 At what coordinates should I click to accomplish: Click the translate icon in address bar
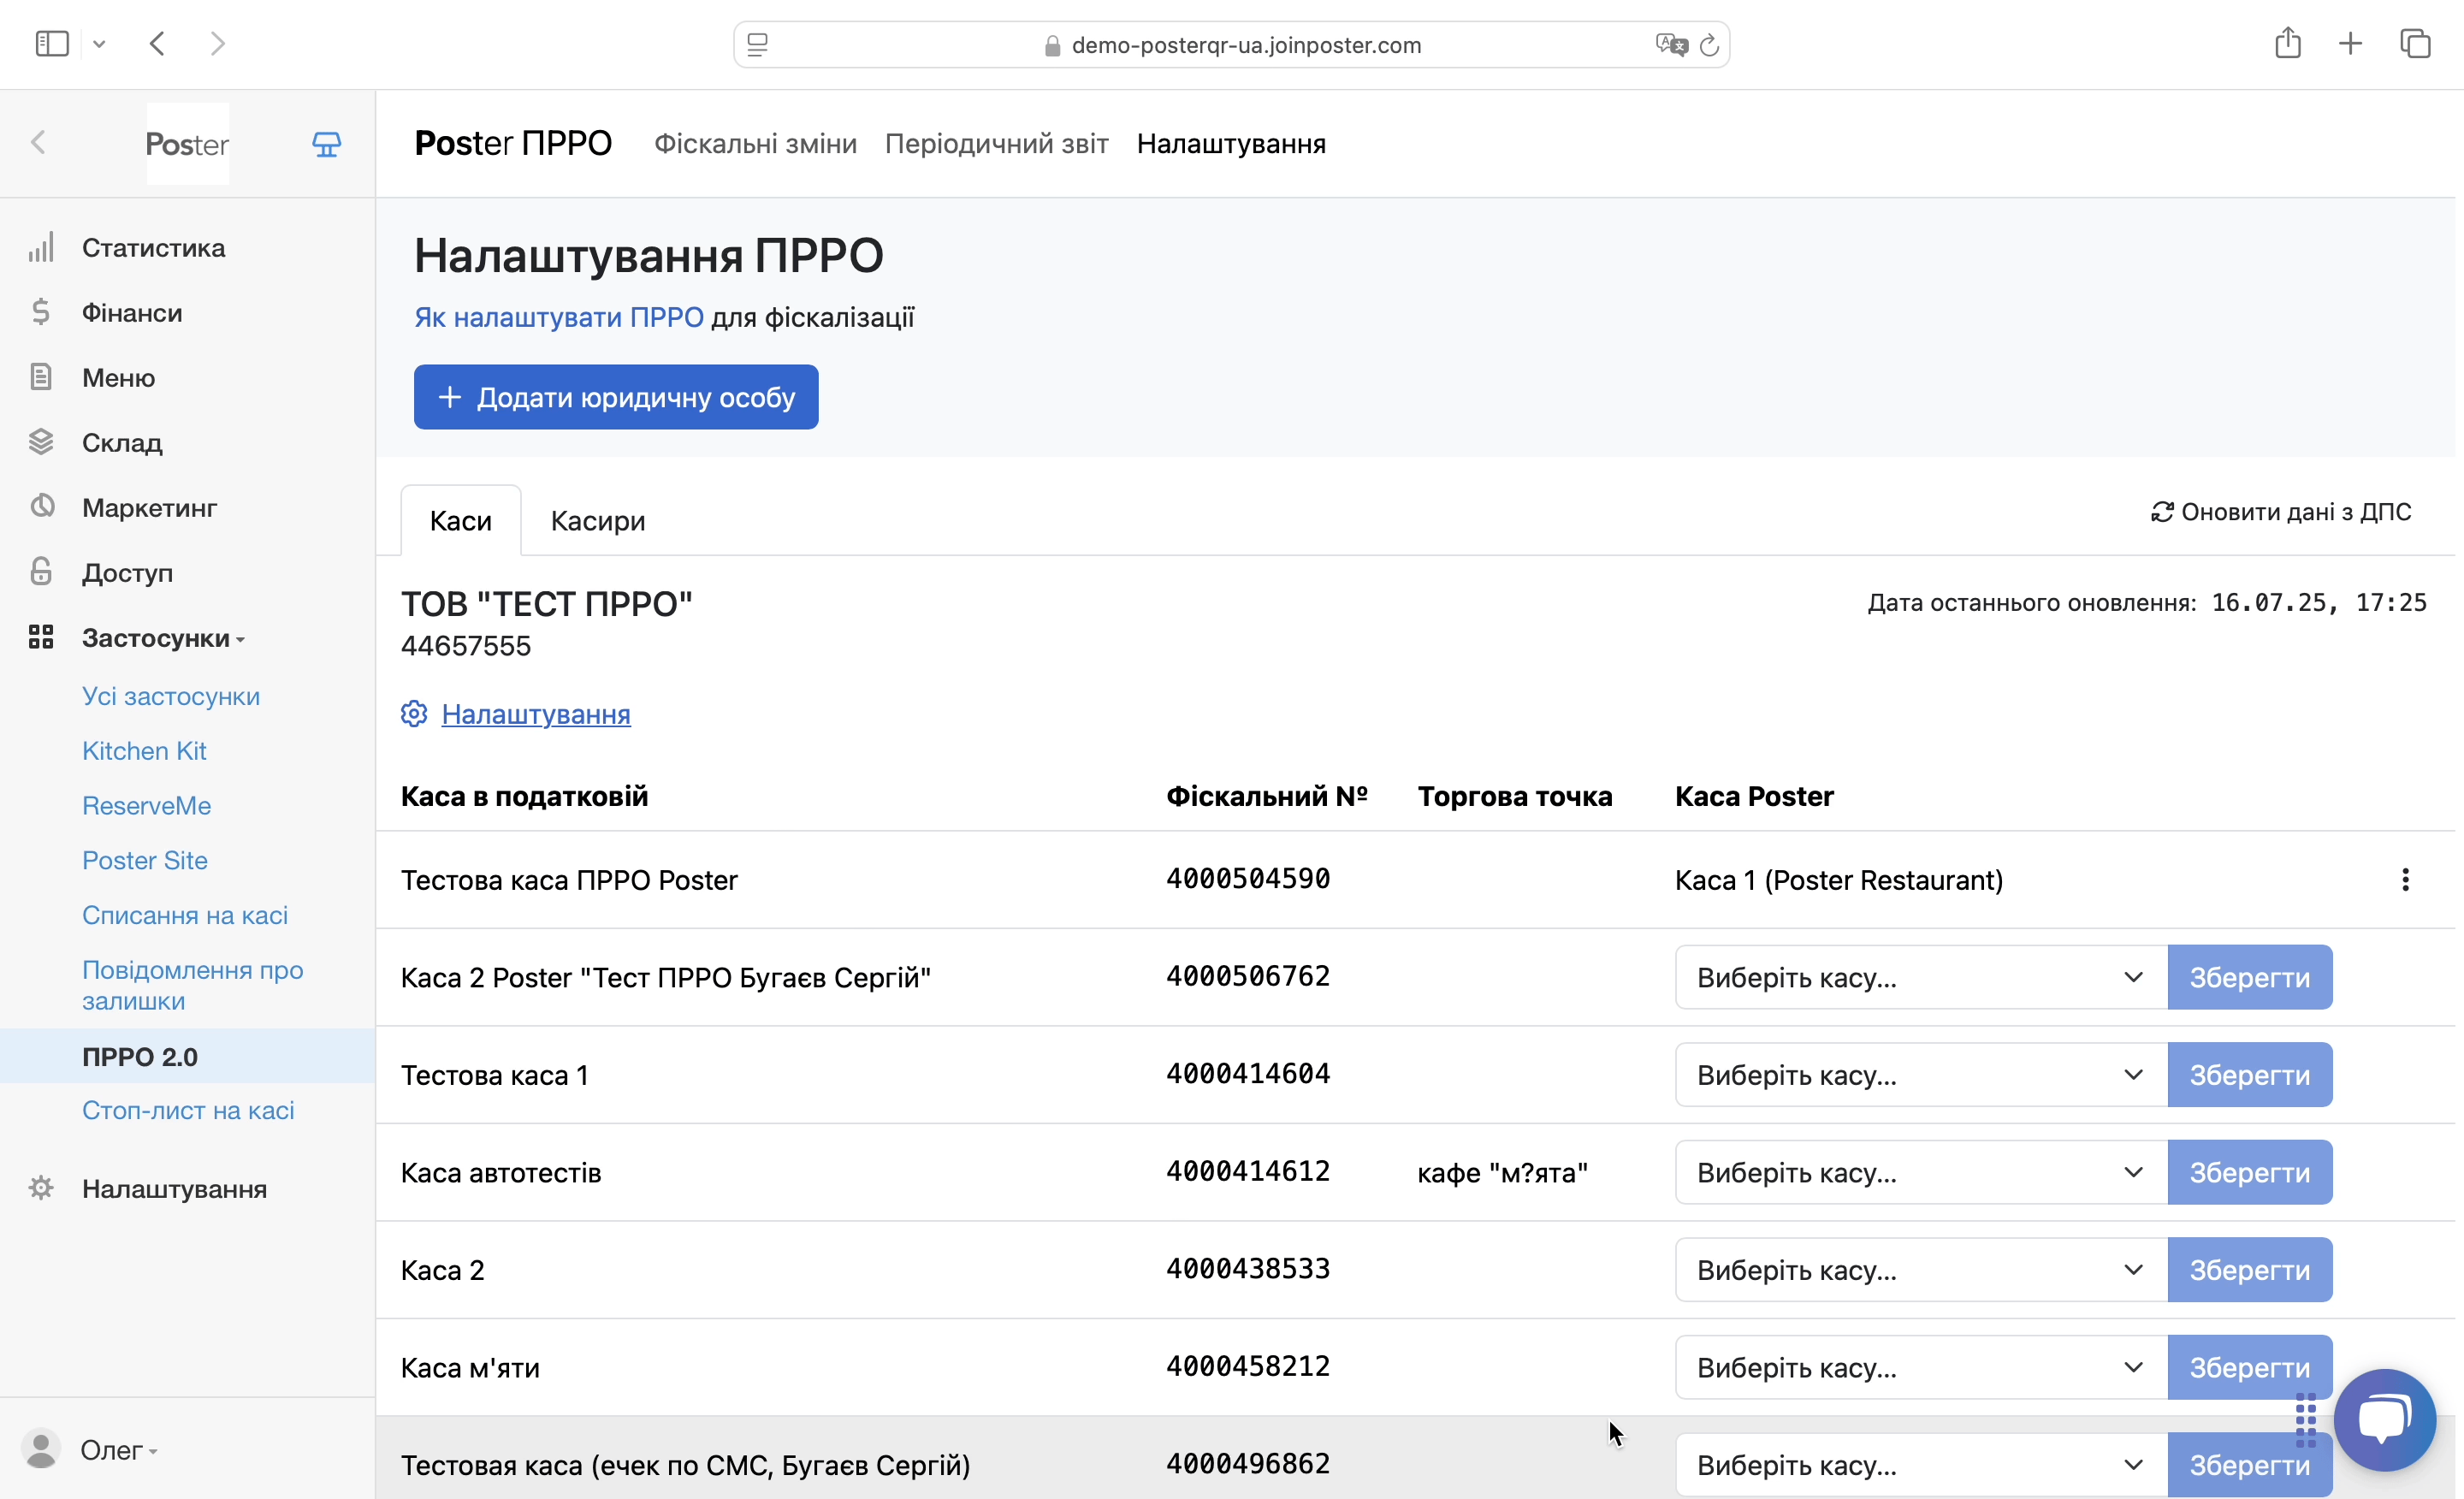[x=1671, y=45]
